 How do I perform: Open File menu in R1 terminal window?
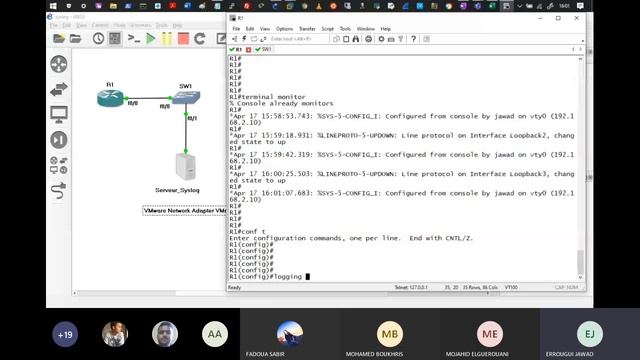[236, 29]
